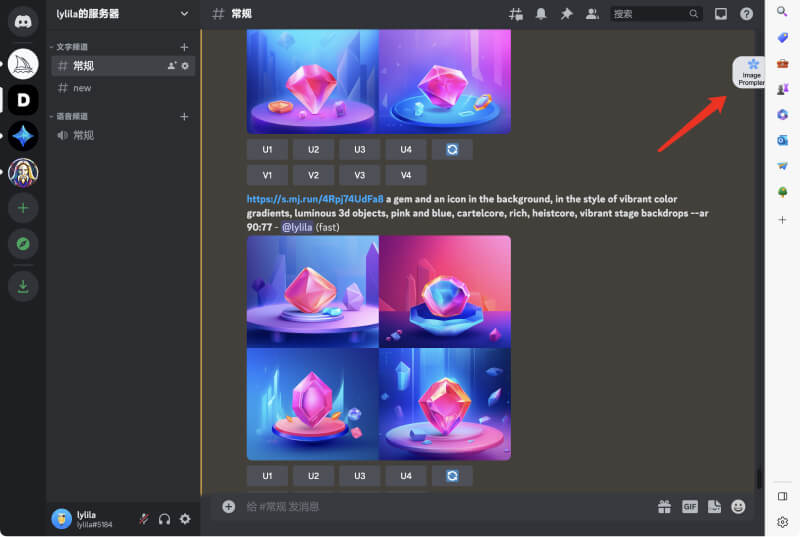Join the 常规 voice channel
This screenshot has width=800, height=537.
83,135
